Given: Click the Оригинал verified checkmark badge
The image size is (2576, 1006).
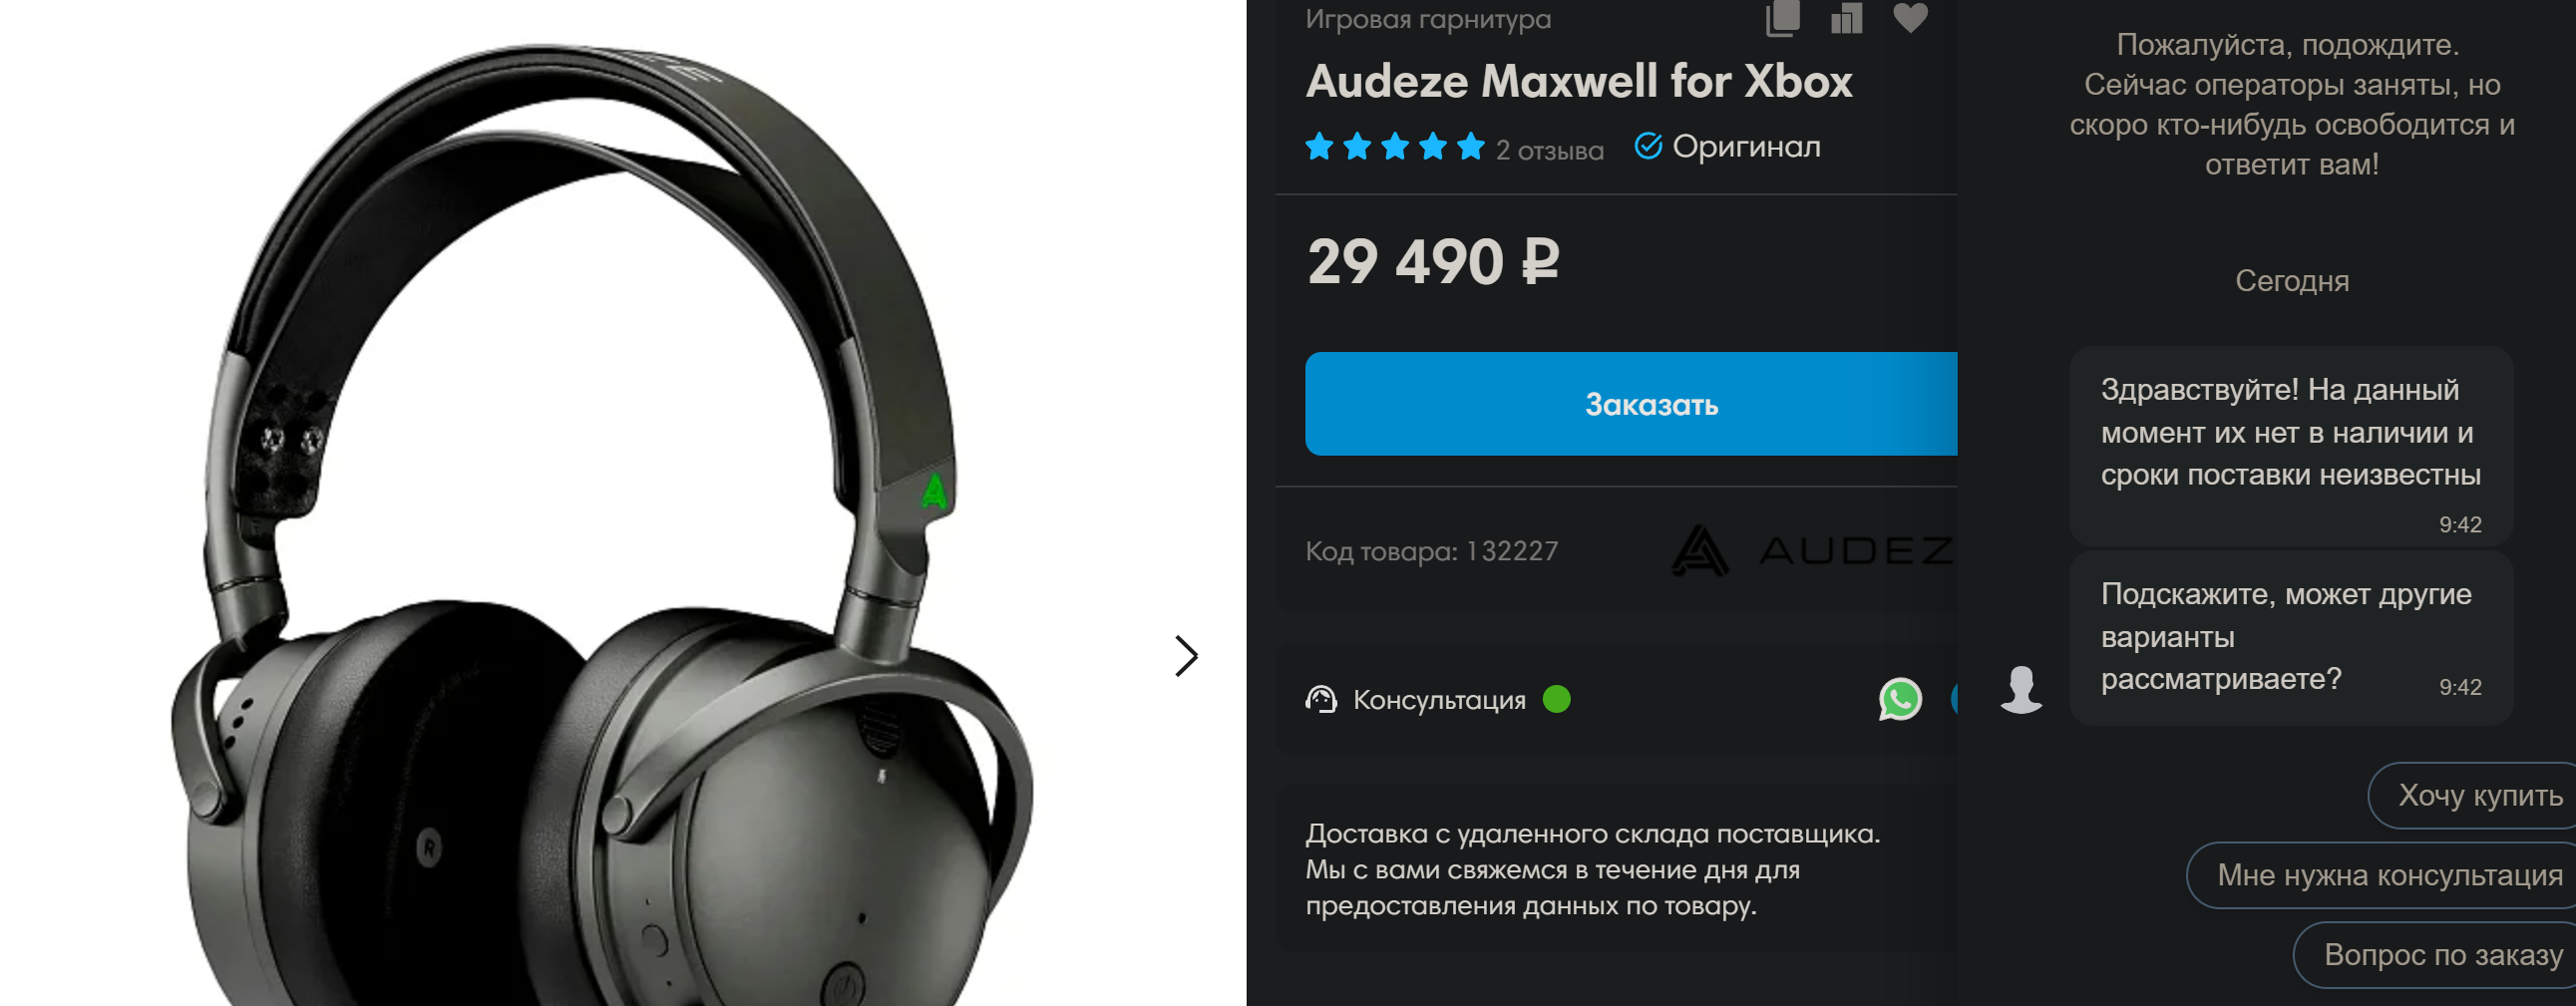Looking at the screenshot, I should tap(1648, 146).
